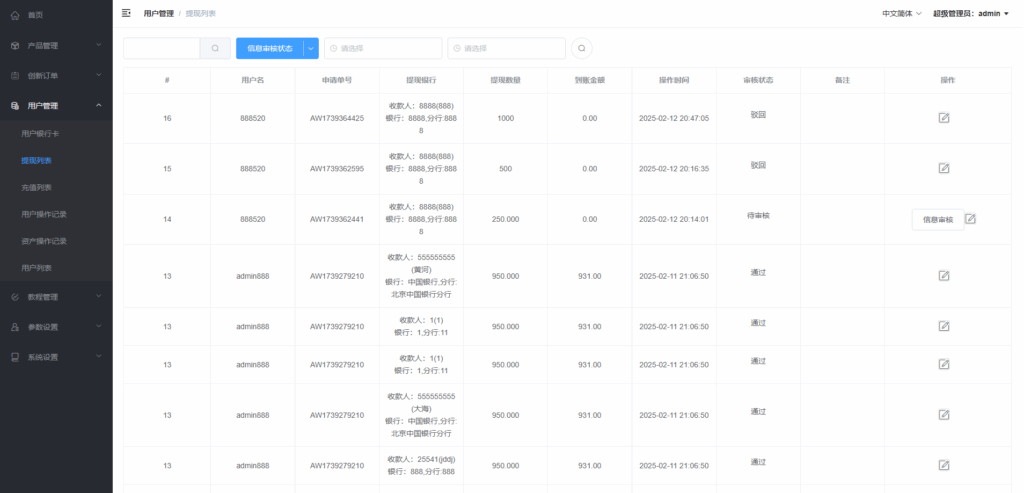This screenshot has height=493, width=1024.
Task: Click order number AW1739364425
Action: (337, 118)
